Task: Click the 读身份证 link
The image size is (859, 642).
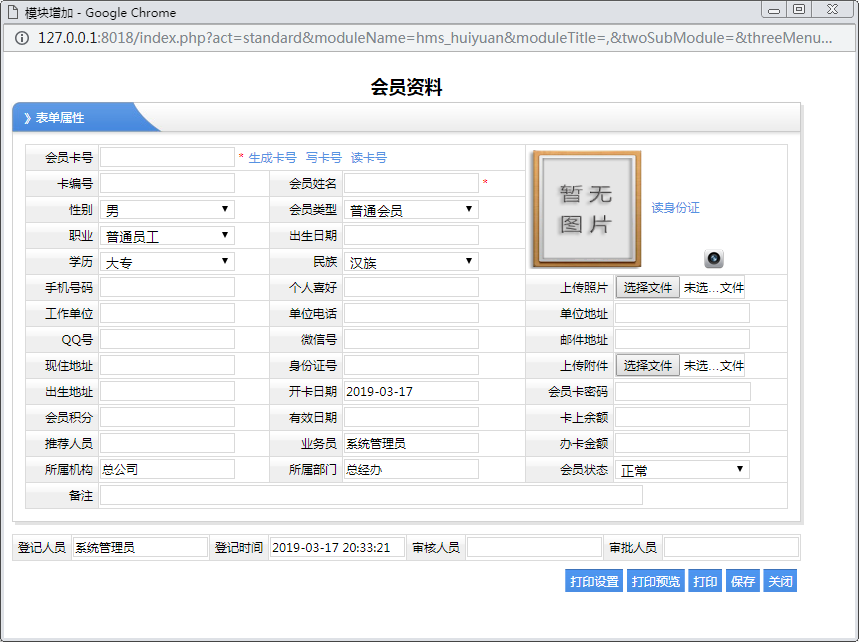Action: pyautogui.click(x=675, y=208)
